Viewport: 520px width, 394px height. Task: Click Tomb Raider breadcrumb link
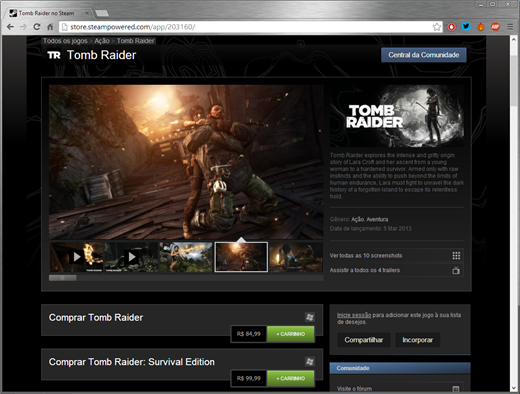point(135,41)
